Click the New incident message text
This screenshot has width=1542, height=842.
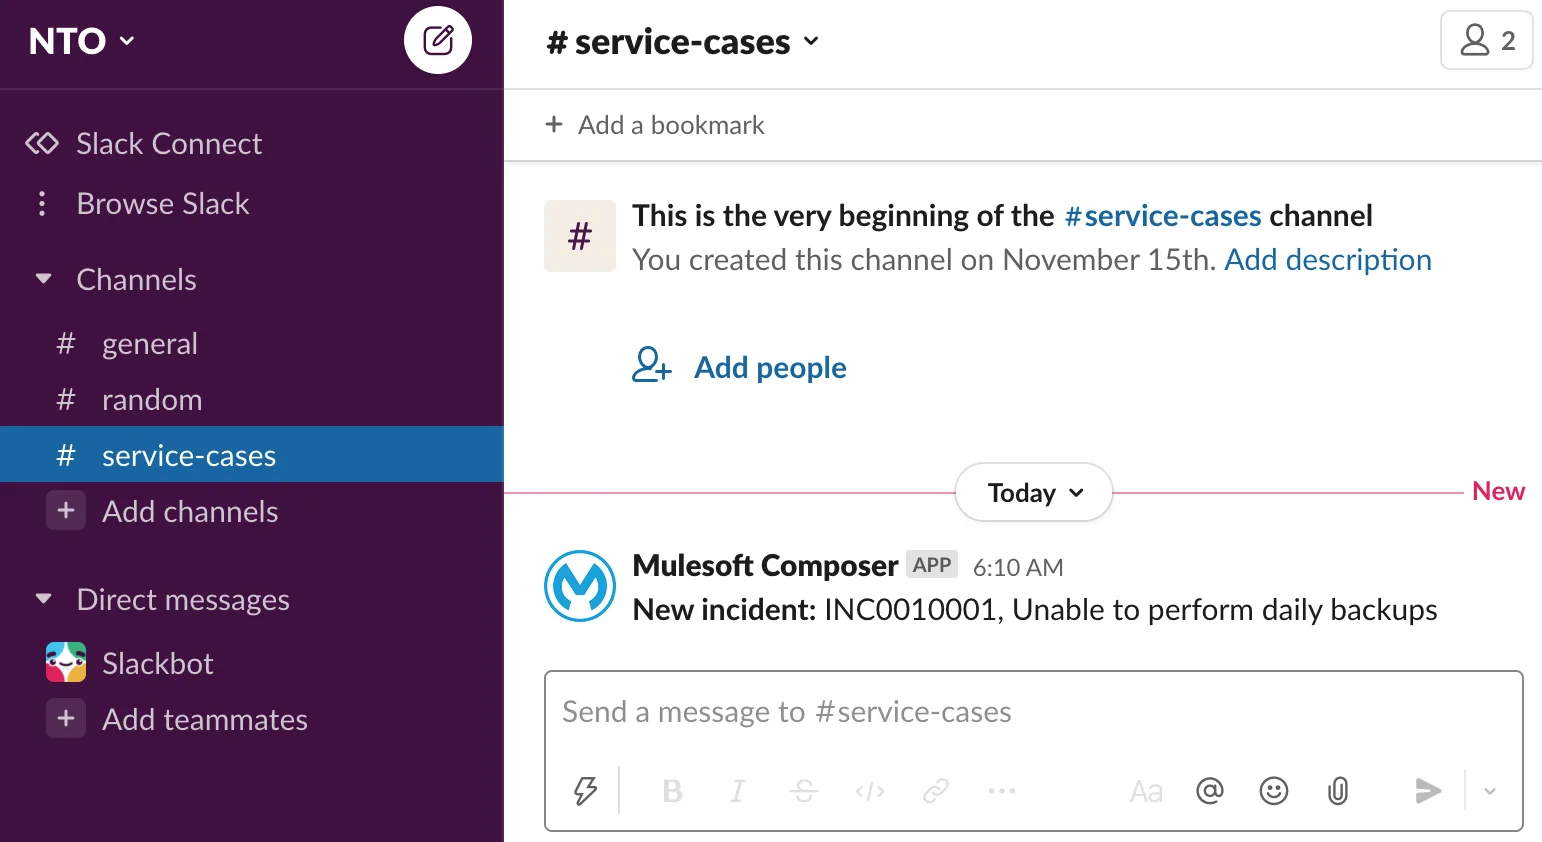(1035, 610)
